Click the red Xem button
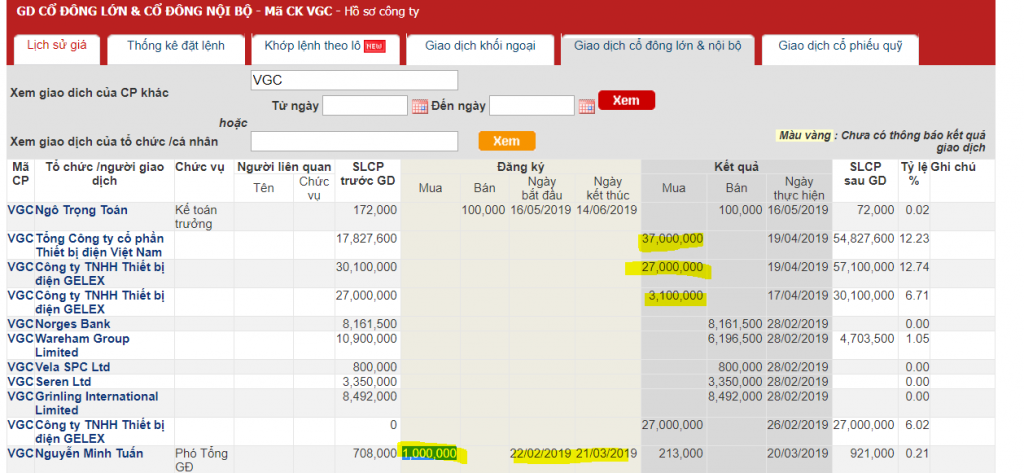 626,100
